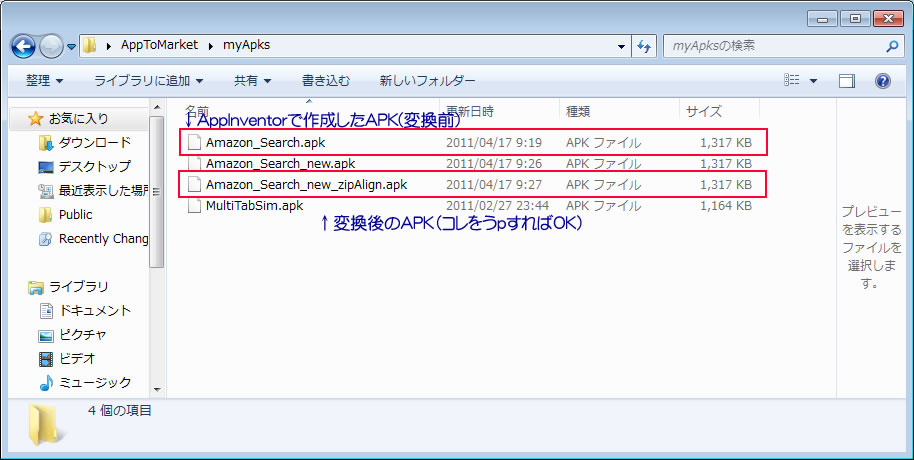This screenshot has height=460, width=914.
Task: Open the 共有 menu
Action: (252, 80)
